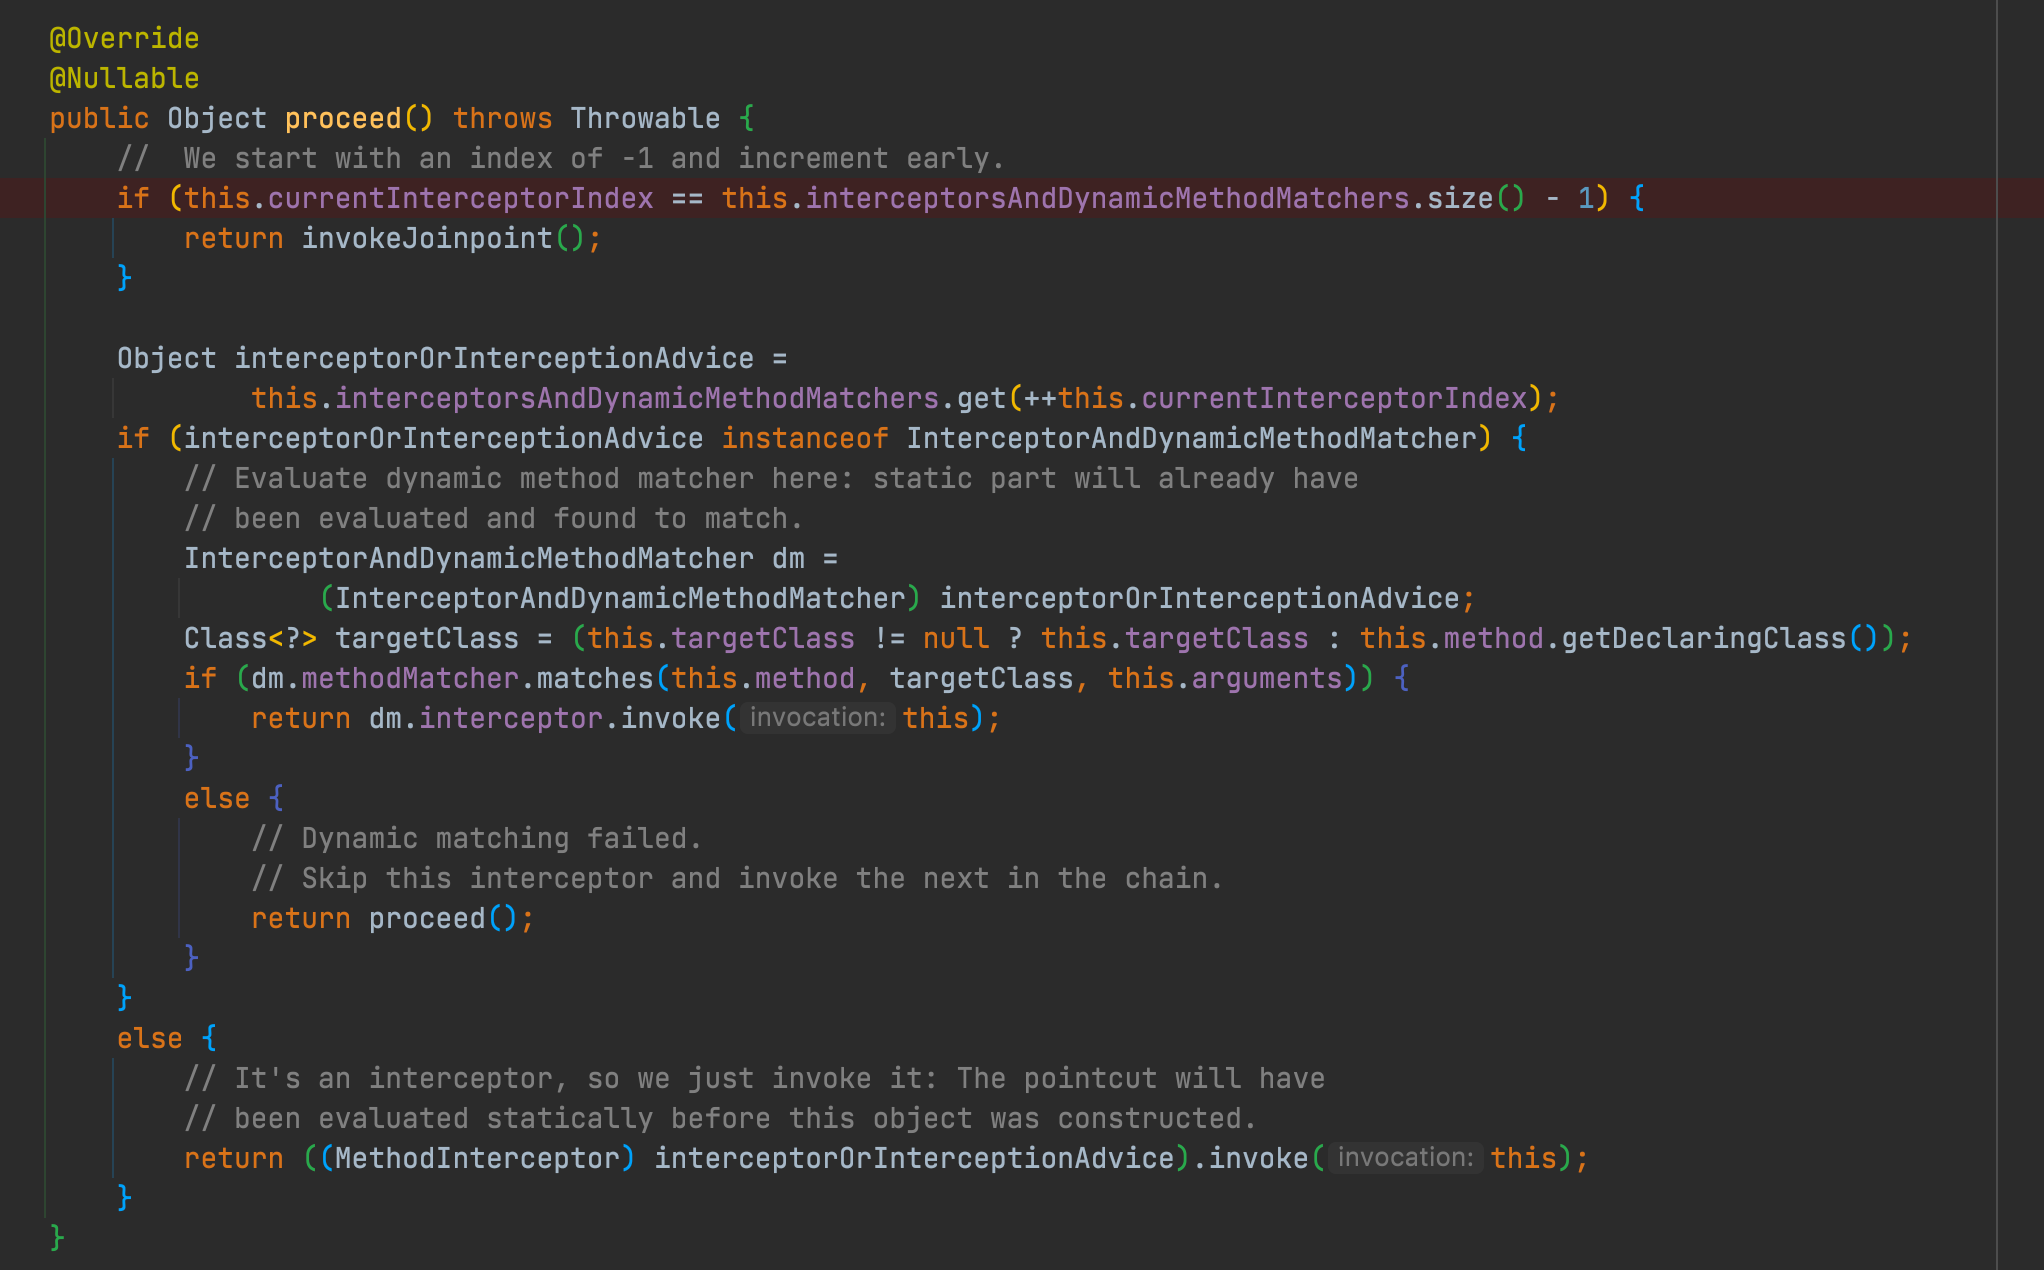The image size is (2044, 1270).
Task: Click the @Nullable annotation
Action: [x=124, y=79]
